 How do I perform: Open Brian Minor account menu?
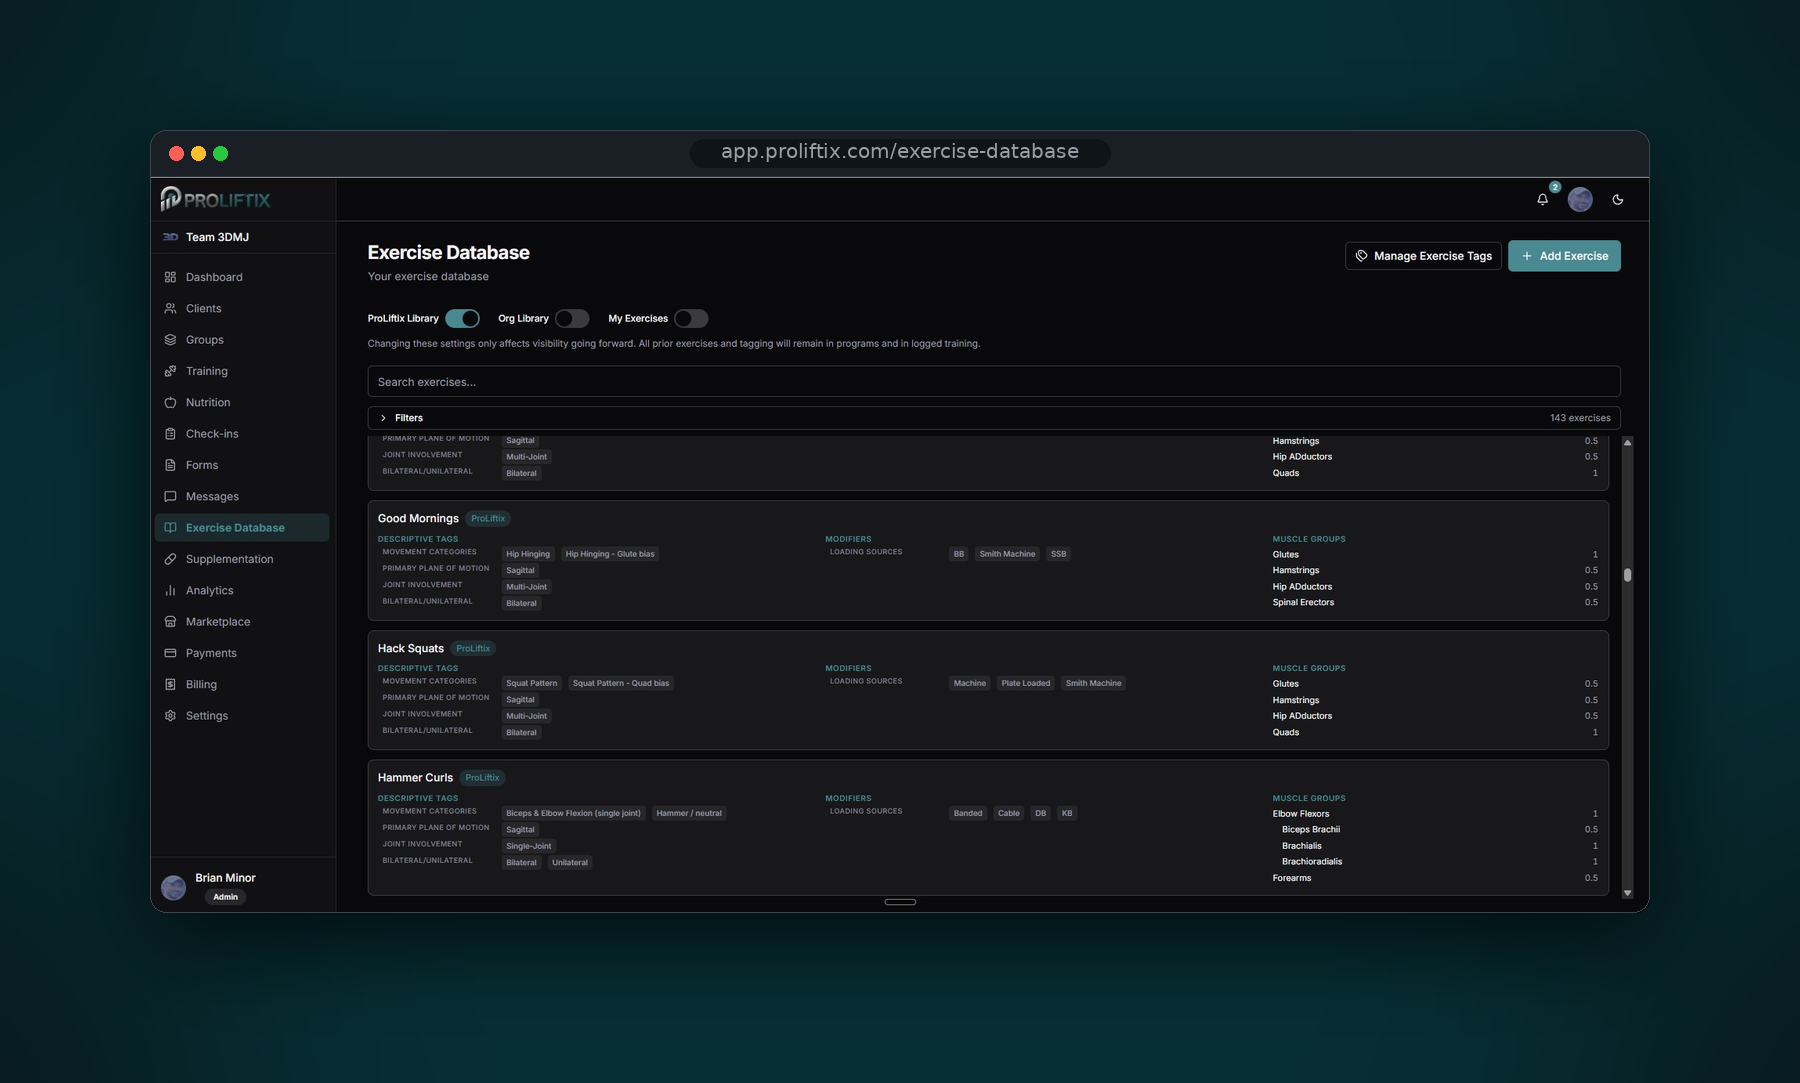pyautogui.click(x=243, y=886)
